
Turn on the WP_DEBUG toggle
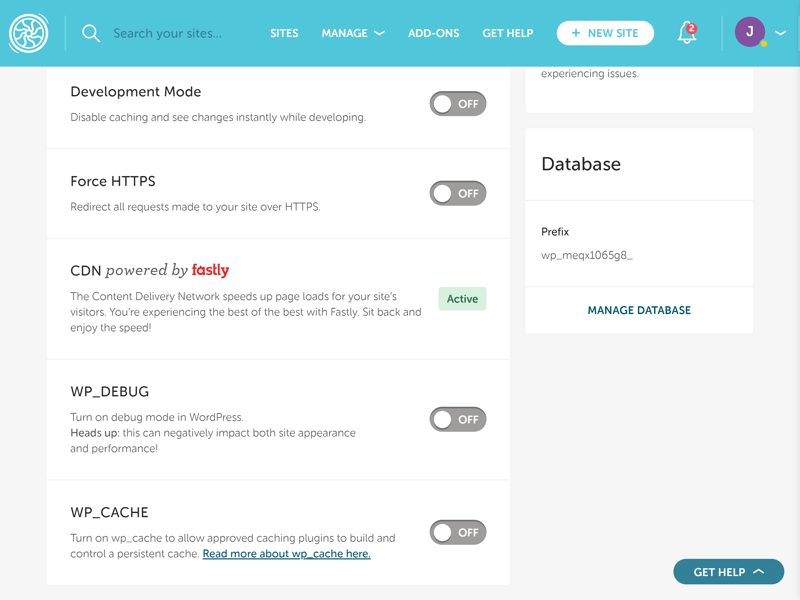click(458, 419)
